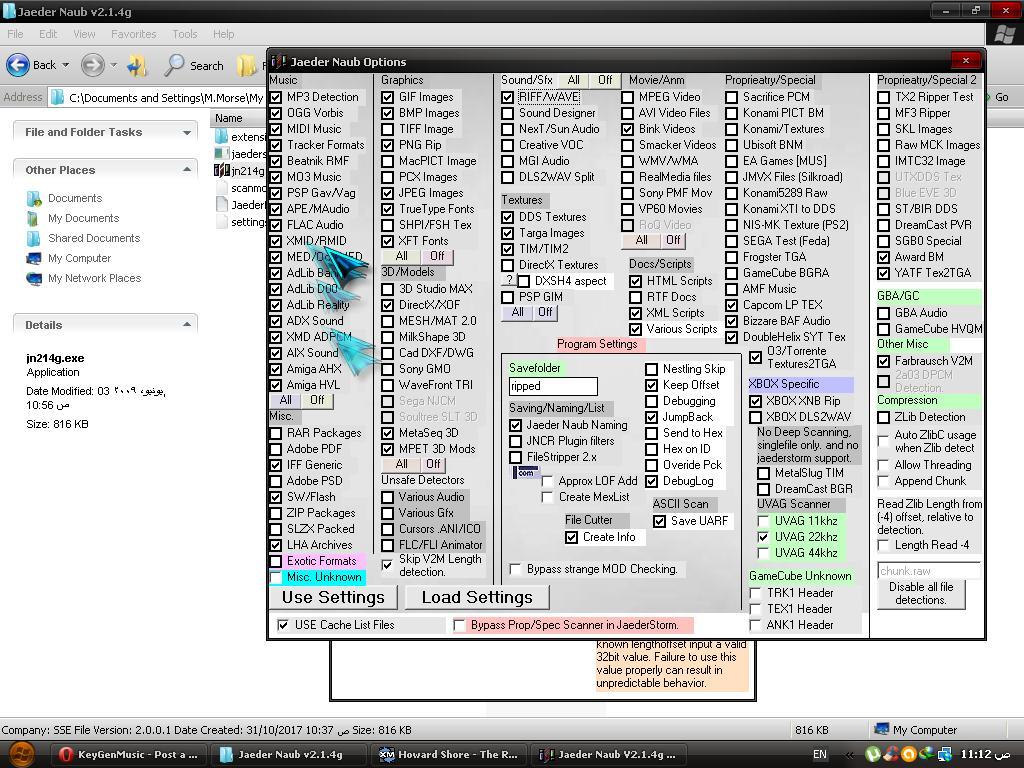Open the File menu

click(x=15, y=34)
